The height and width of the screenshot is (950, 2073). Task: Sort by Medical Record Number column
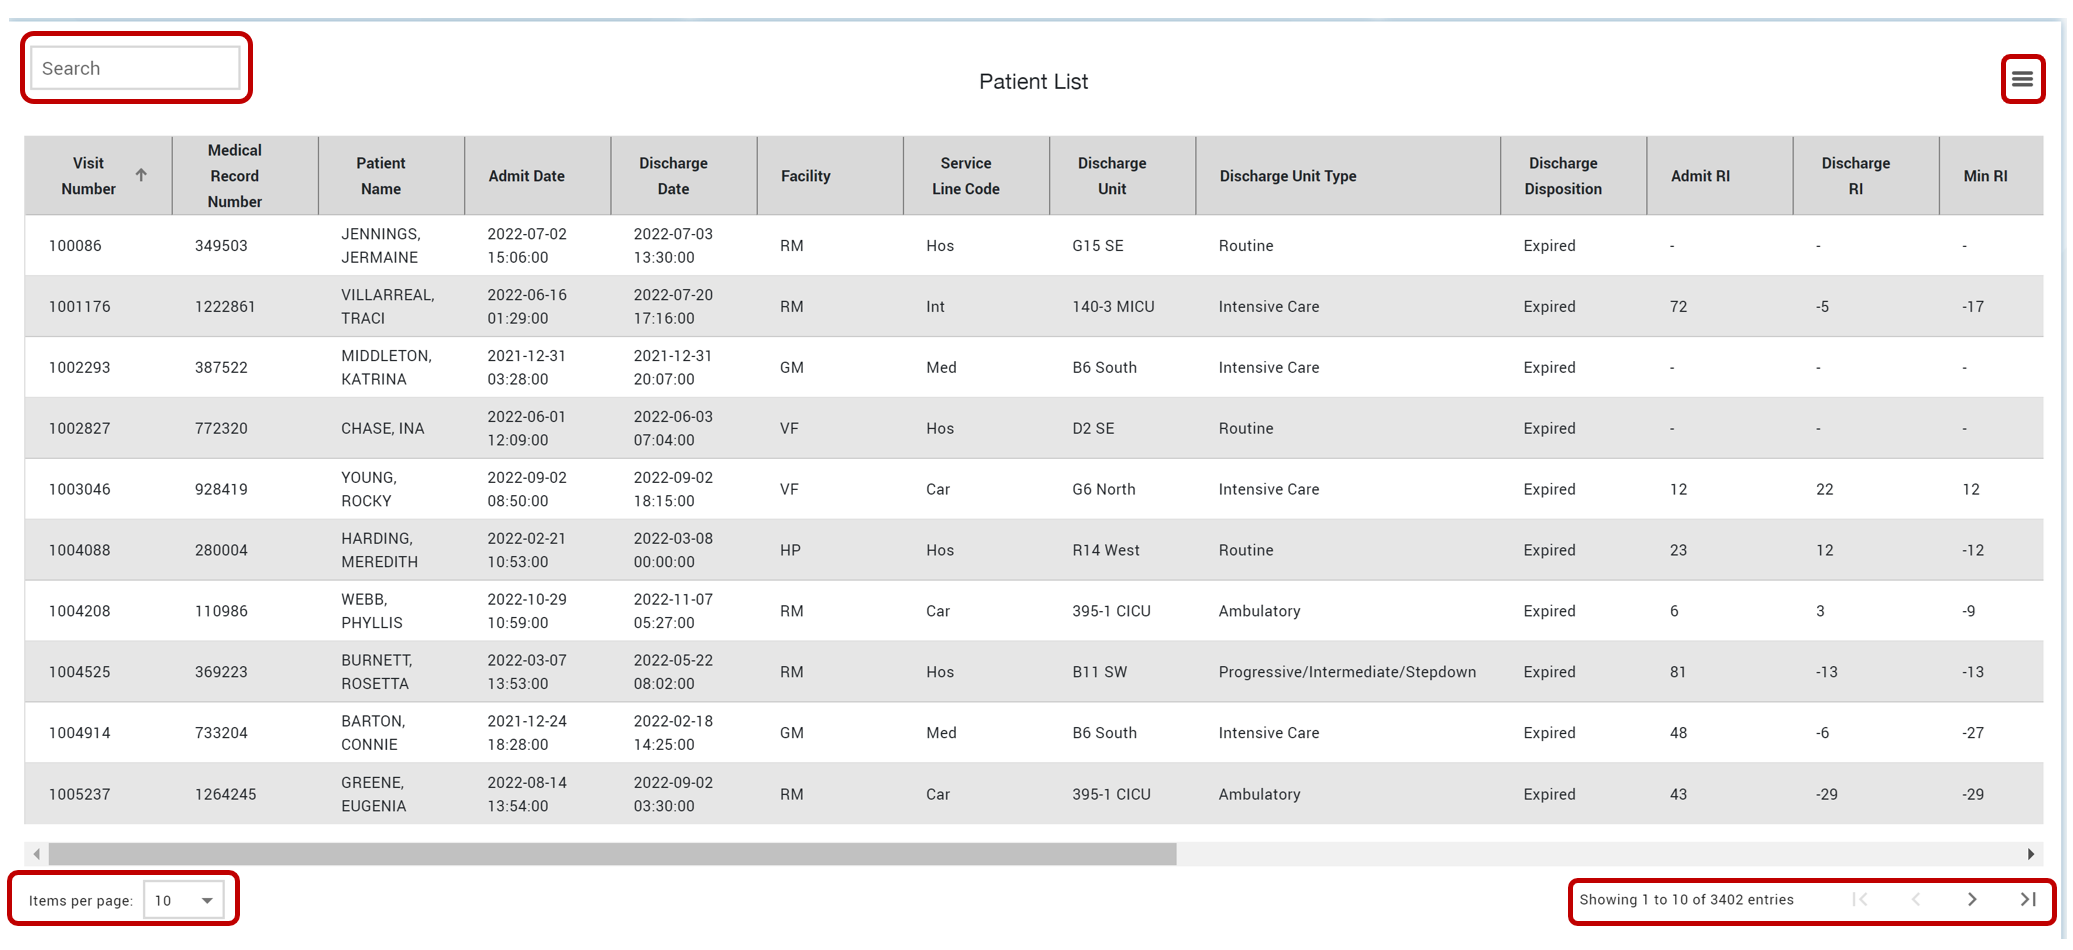pos(235,176)
